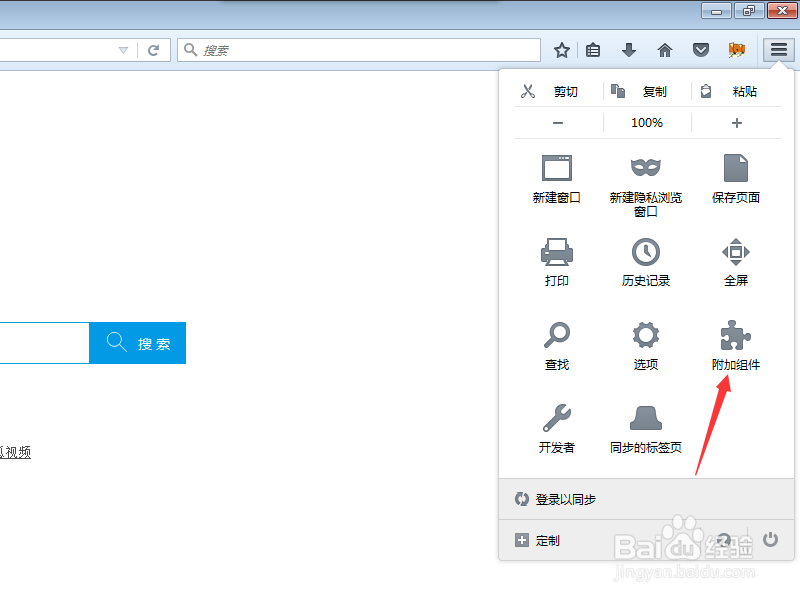
Task: Toggle 全屏 (Fullscreen) mode
Action: coord(735,262)
